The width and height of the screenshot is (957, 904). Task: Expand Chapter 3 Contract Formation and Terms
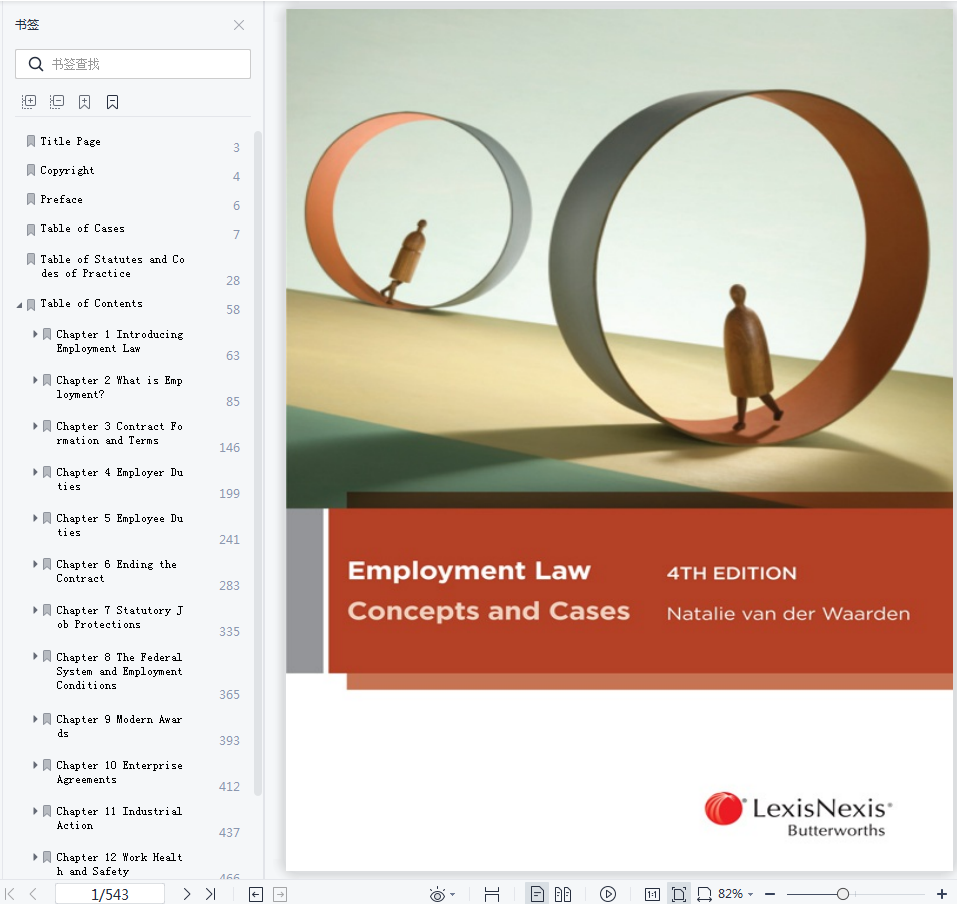[35, 426]
